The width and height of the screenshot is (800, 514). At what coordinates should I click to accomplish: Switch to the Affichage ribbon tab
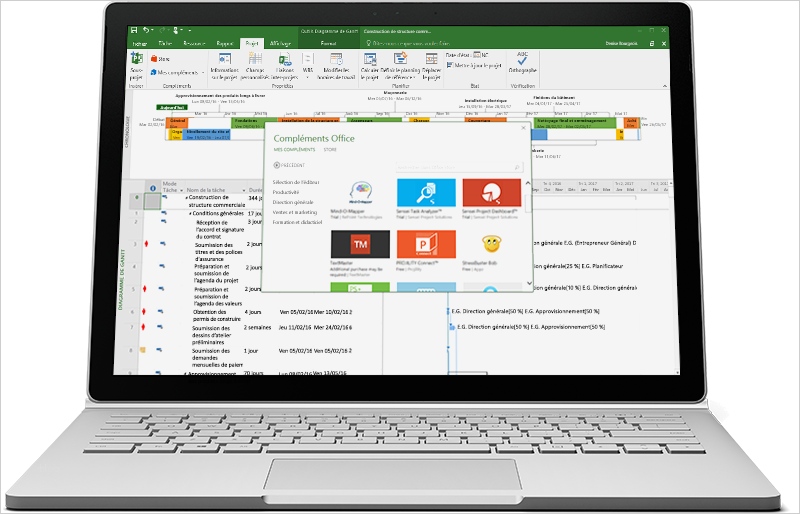(x=280, y=44)
